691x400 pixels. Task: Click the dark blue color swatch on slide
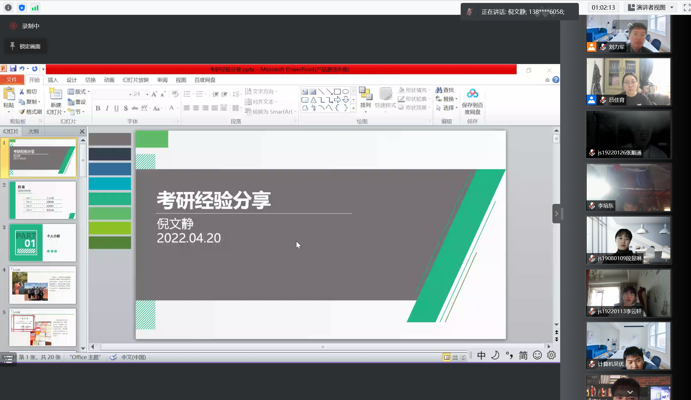tap(110, 154)
